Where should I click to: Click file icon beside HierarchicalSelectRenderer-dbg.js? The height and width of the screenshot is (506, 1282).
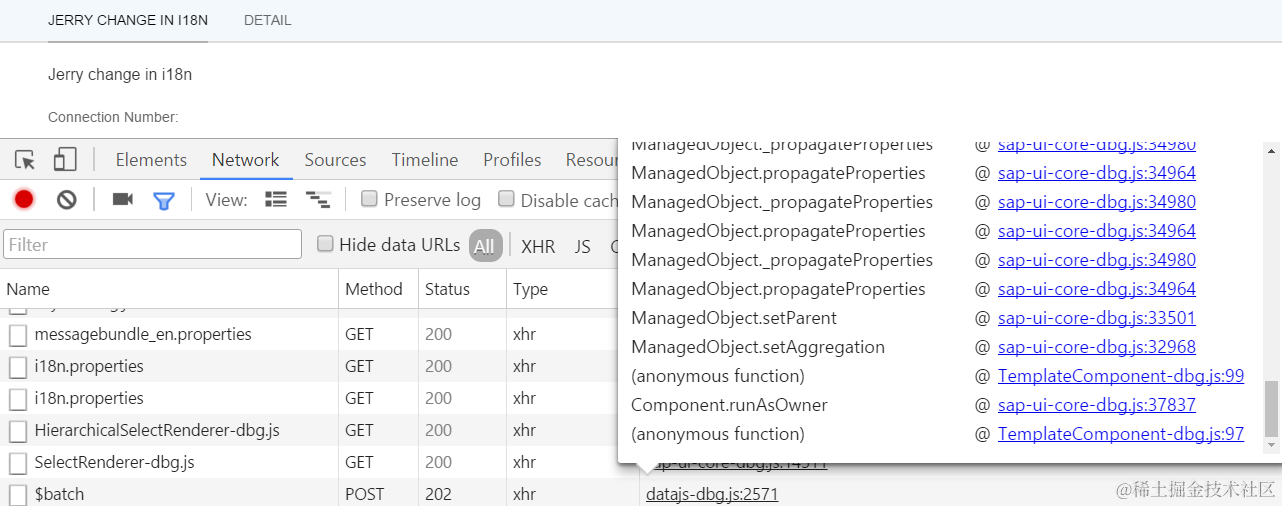click(x=18, y=430)
